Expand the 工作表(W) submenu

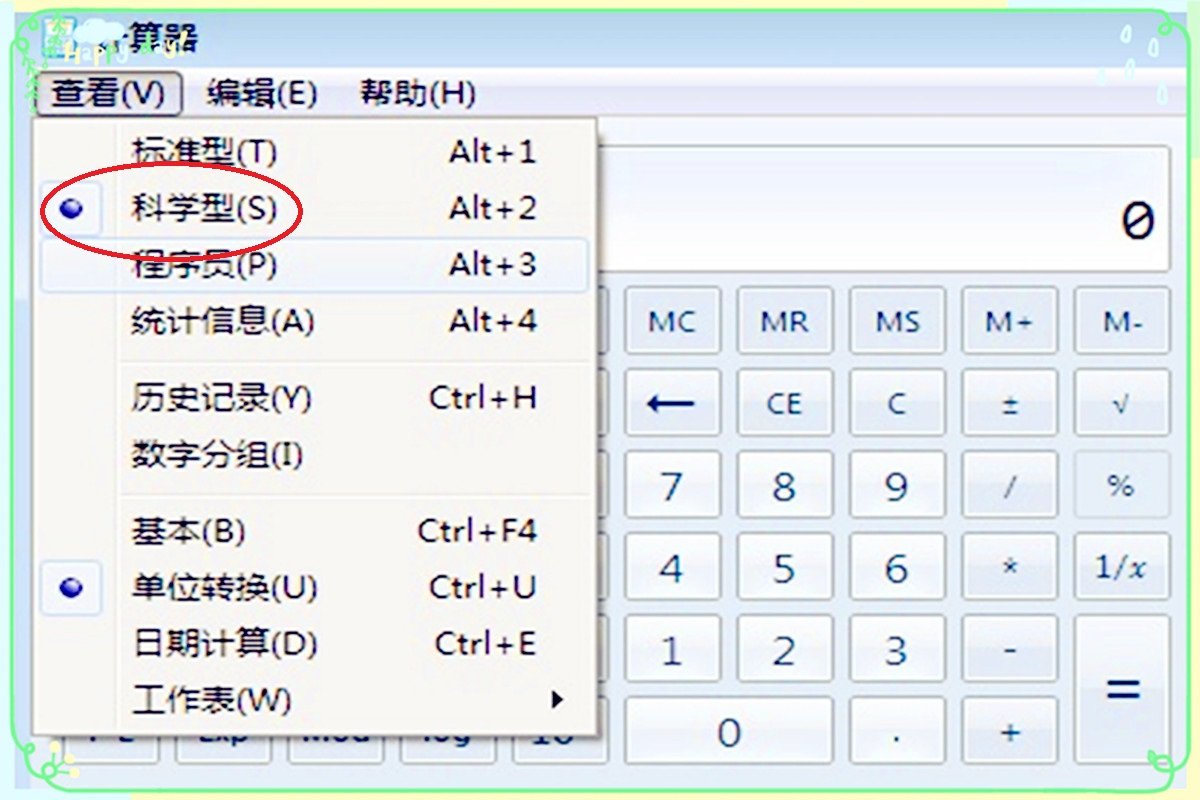tap(200, 702)
